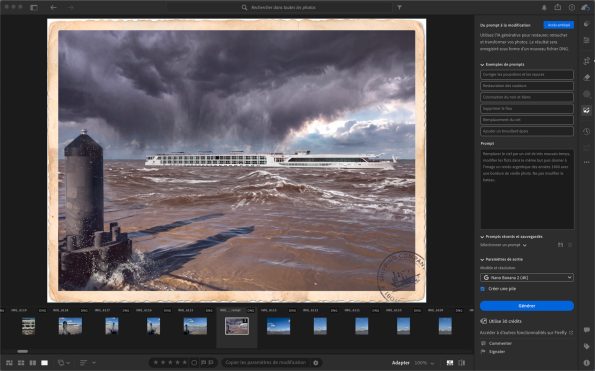Save the current prompt with the disk icon

[560, 245]
